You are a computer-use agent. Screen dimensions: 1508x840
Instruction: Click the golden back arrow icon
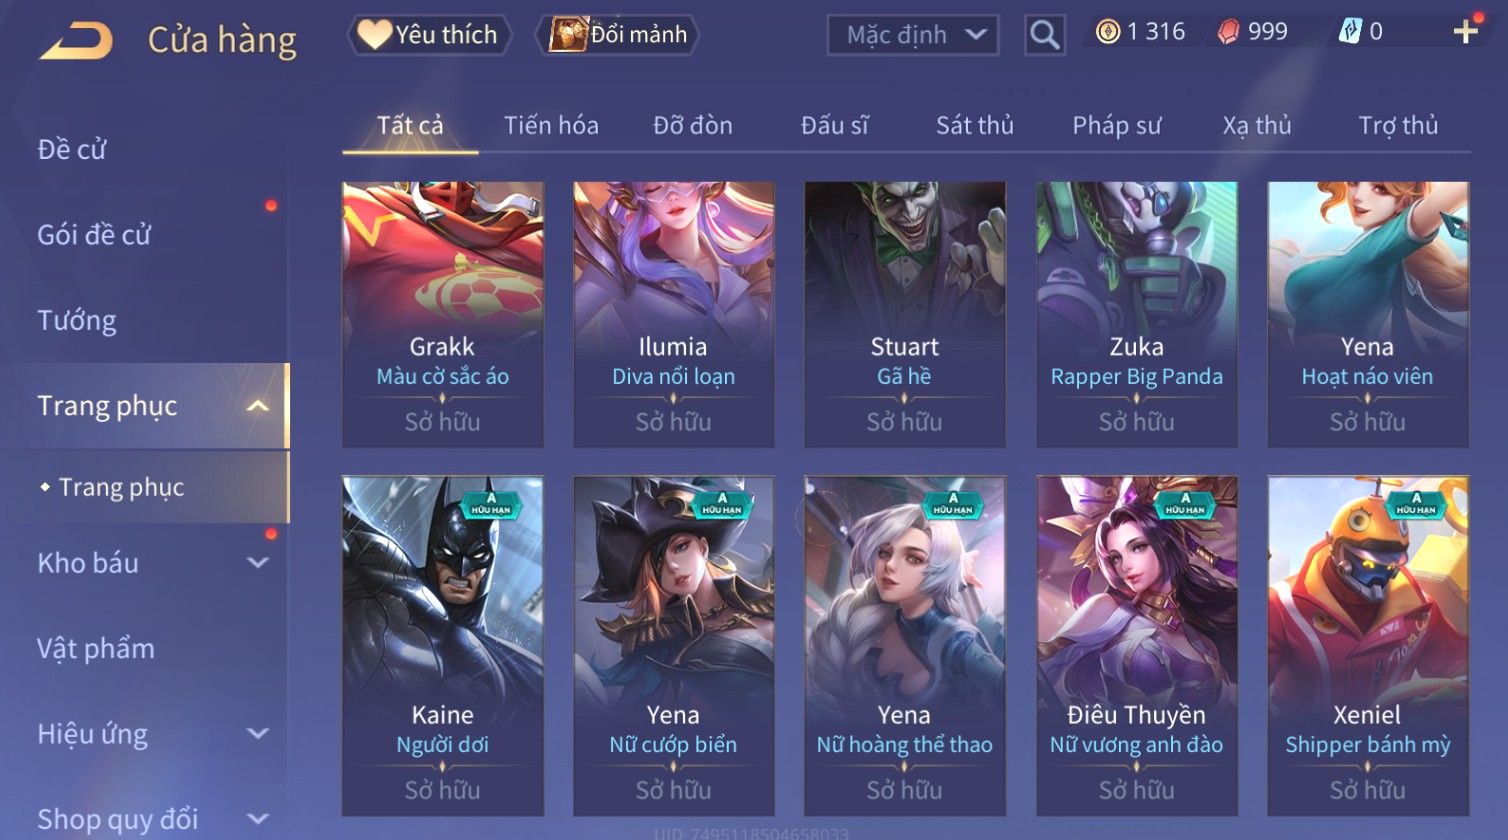tap(77, 40)
